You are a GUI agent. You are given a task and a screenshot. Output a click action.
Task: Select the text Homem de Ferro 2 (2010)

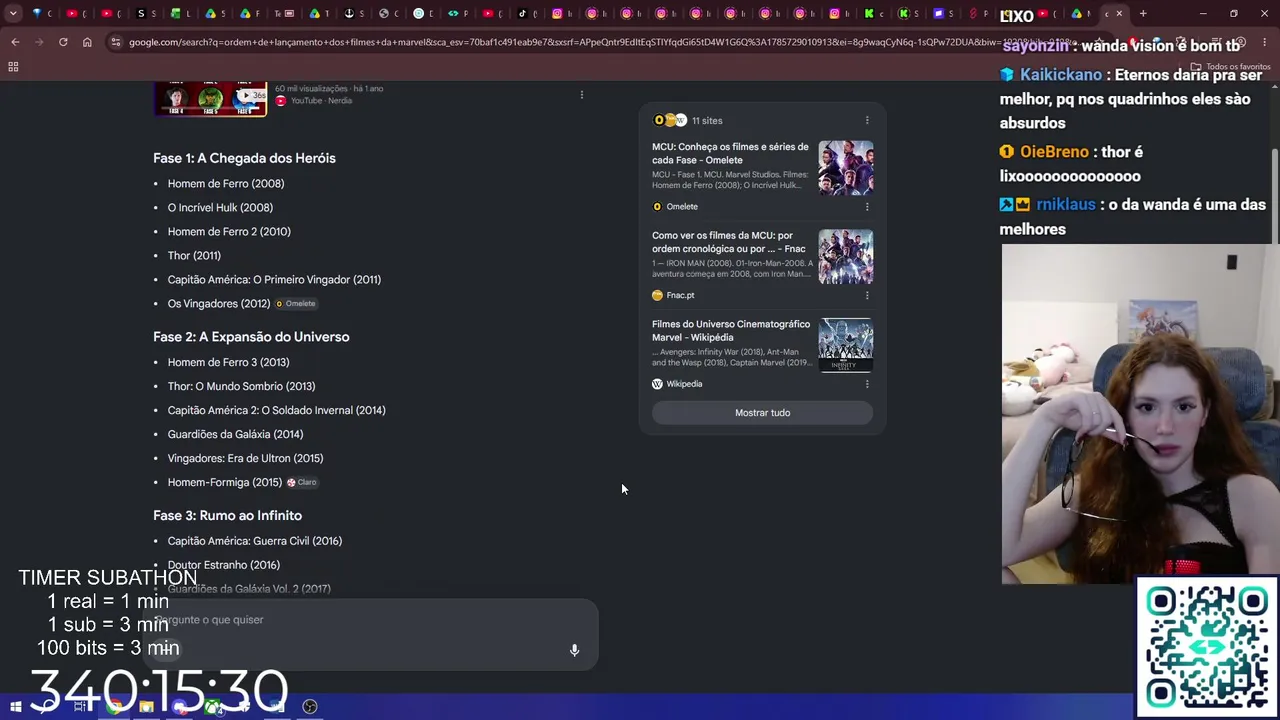(x=229, y=232)
